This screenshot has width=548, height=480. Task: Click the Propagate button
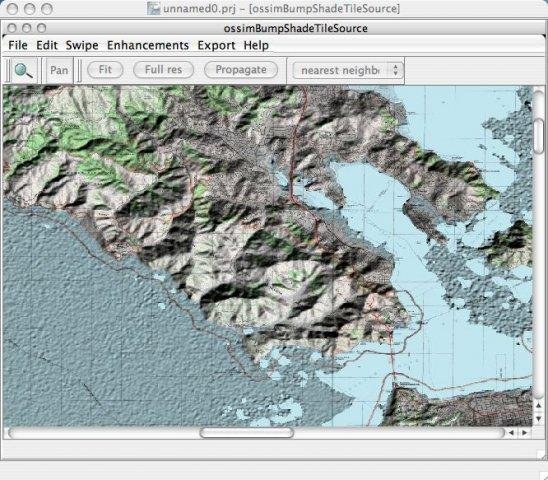tap(241, 70)
